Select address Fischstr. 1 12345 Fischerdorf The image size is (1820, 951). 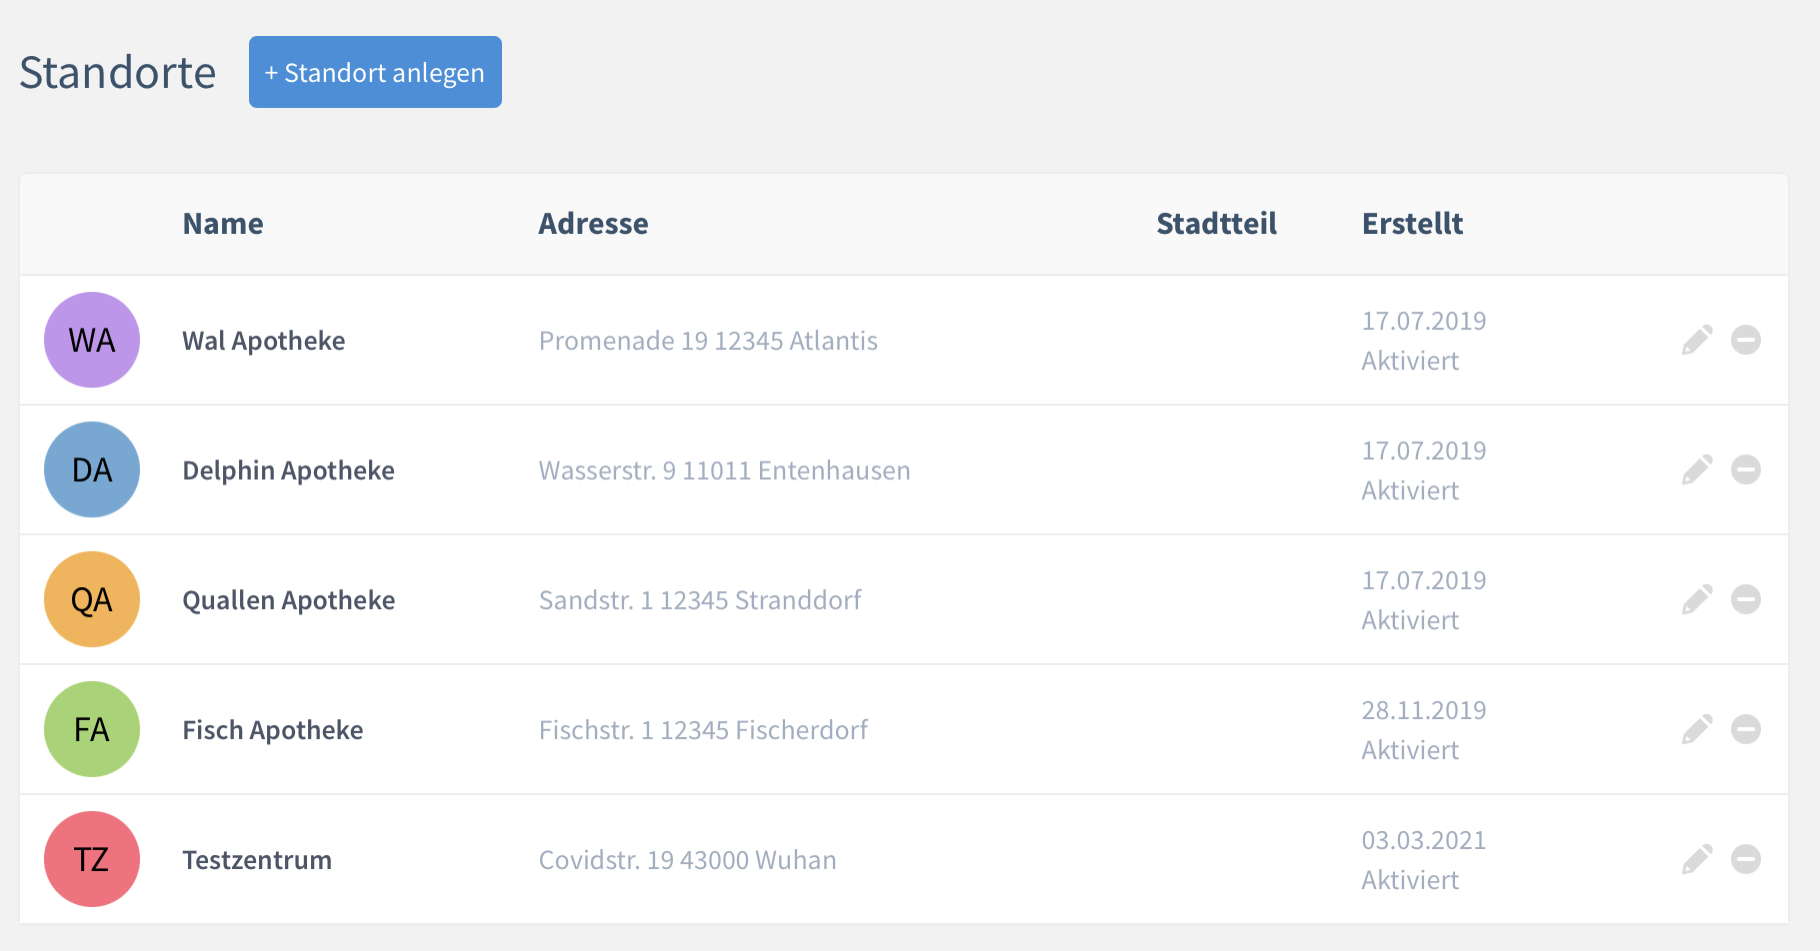pyautogui.click(x=703, y=731)
